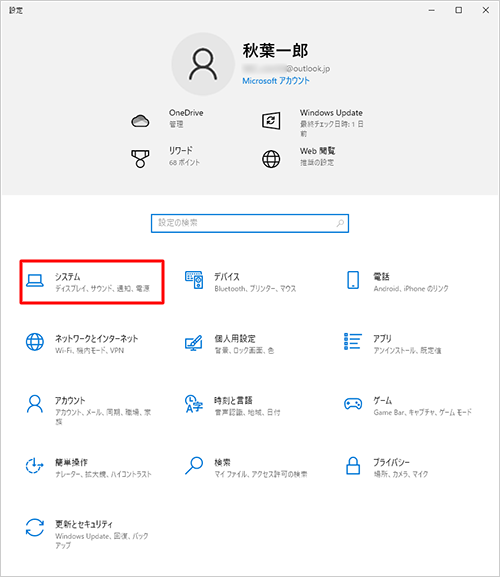Click the Windows Update refresh icon
The image size is (500, 577).
pos(271,120)
